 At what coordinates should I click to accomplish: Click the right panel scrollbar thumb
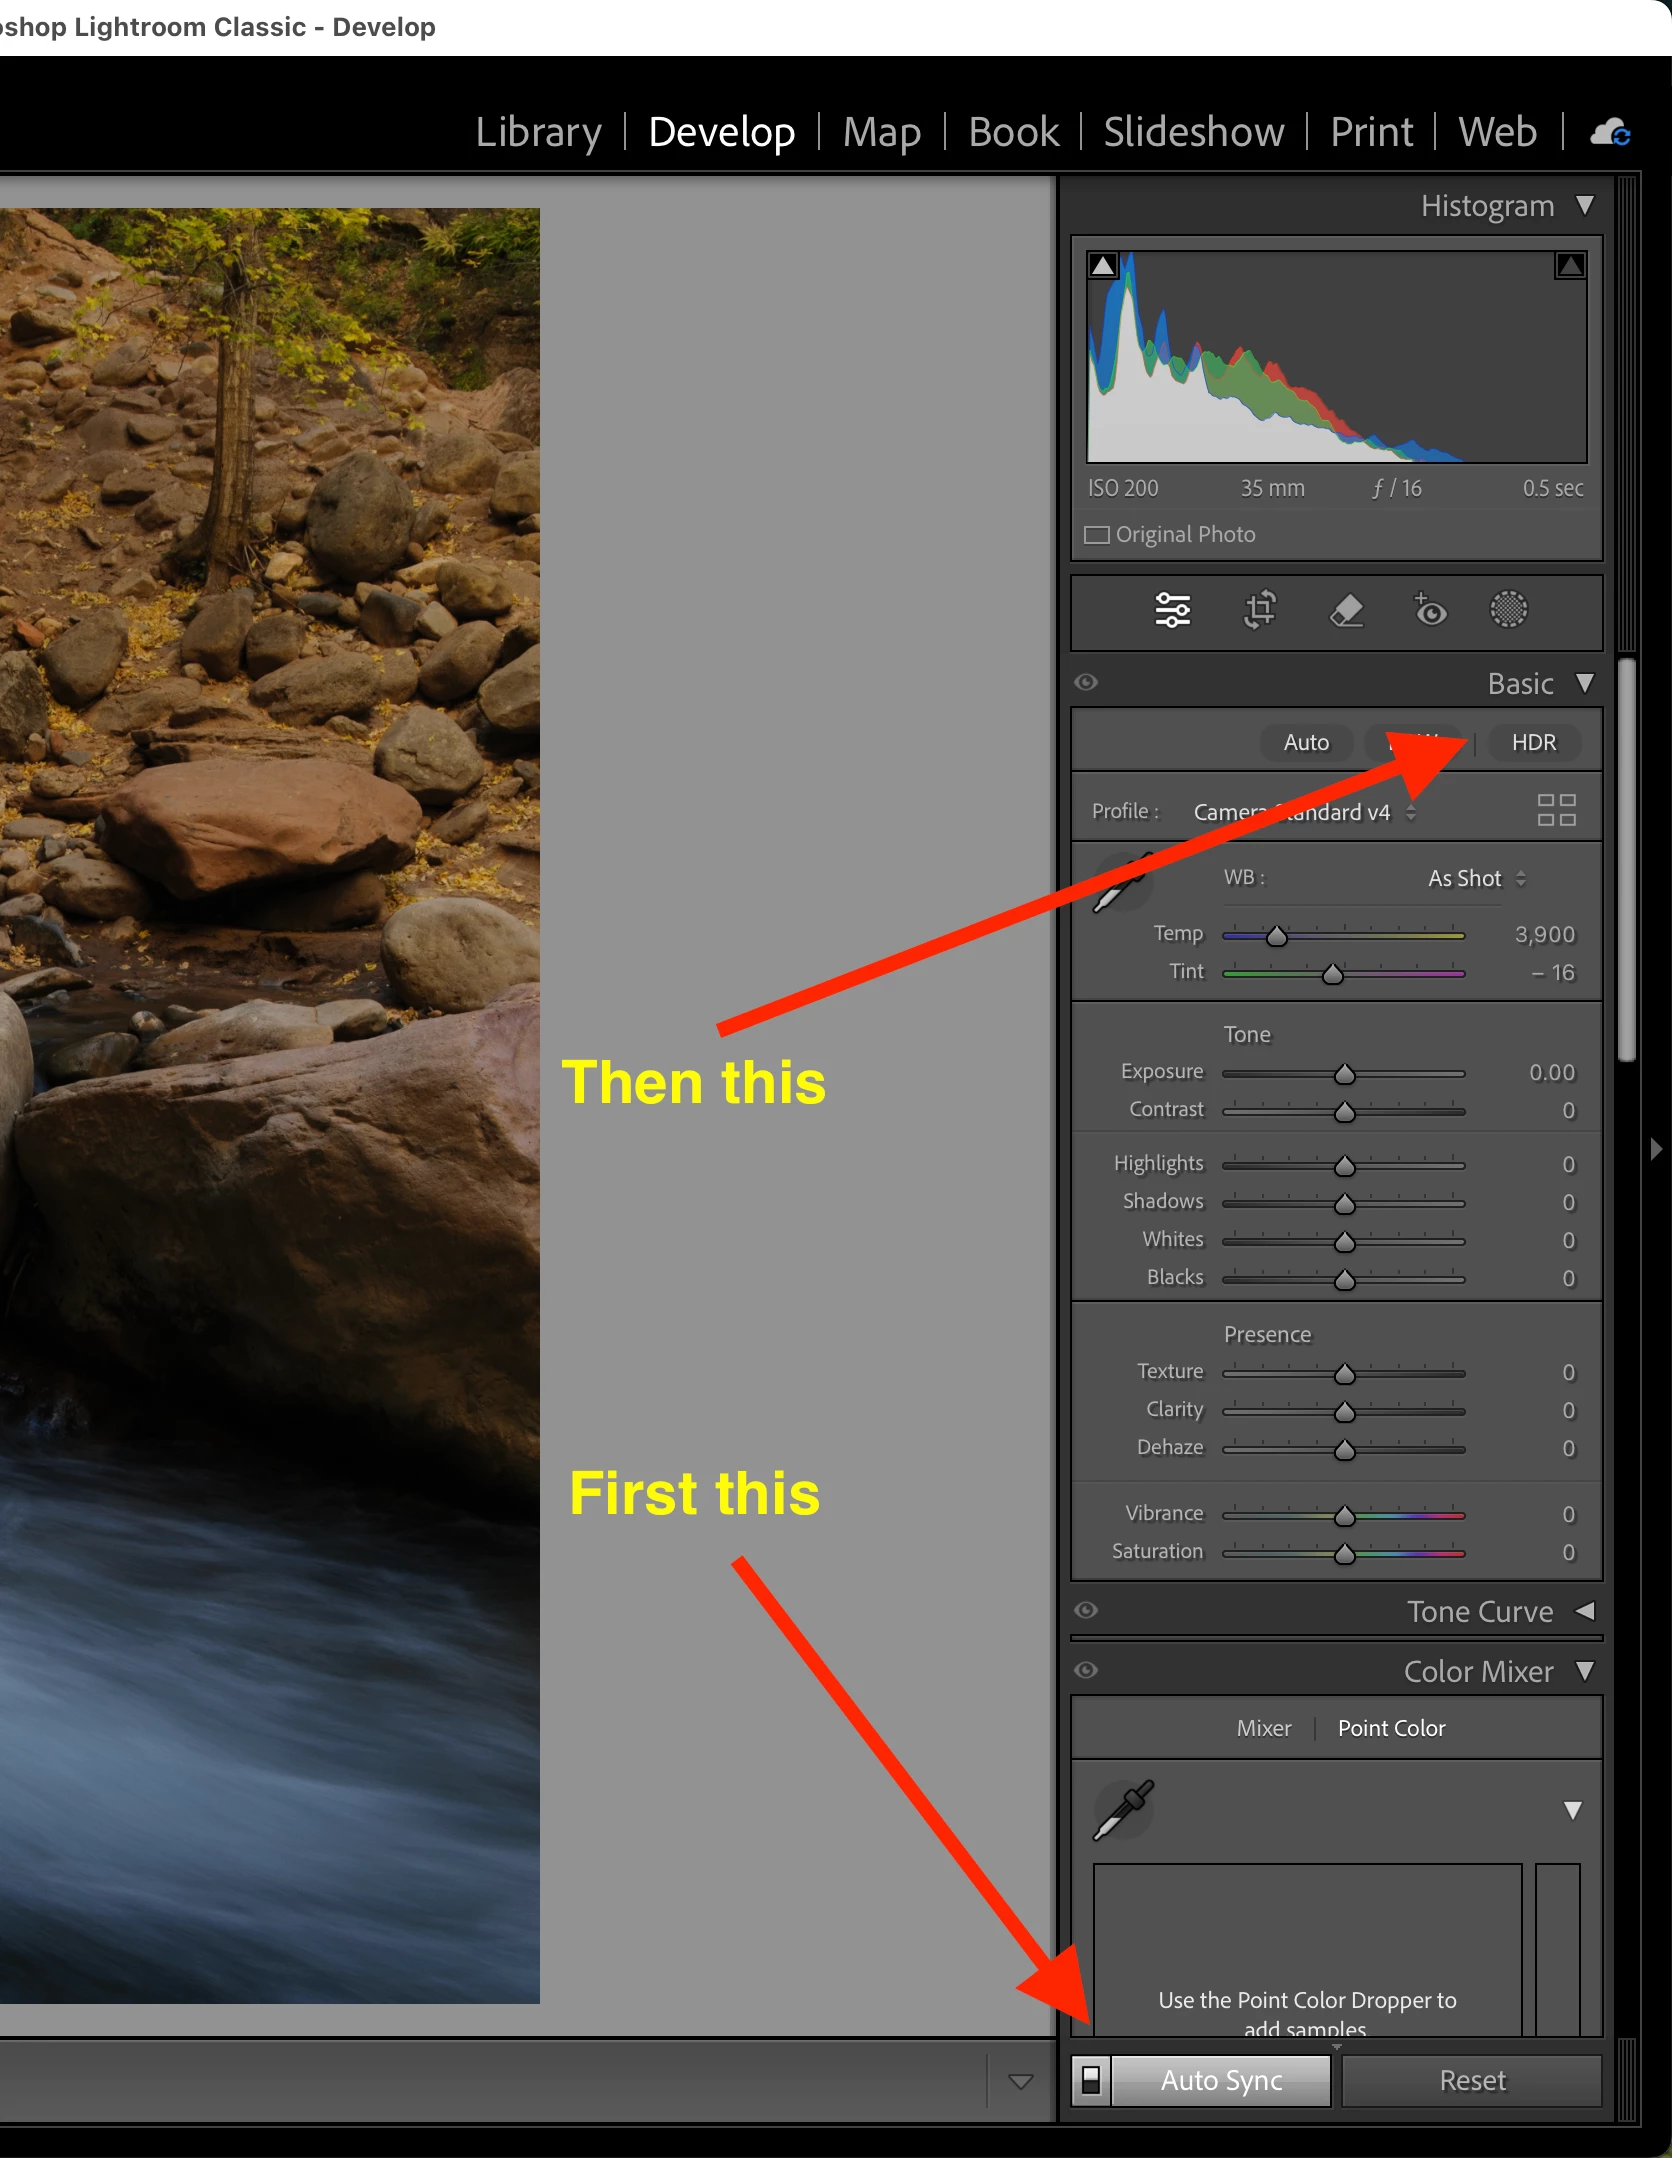[x=1628, y=860]
